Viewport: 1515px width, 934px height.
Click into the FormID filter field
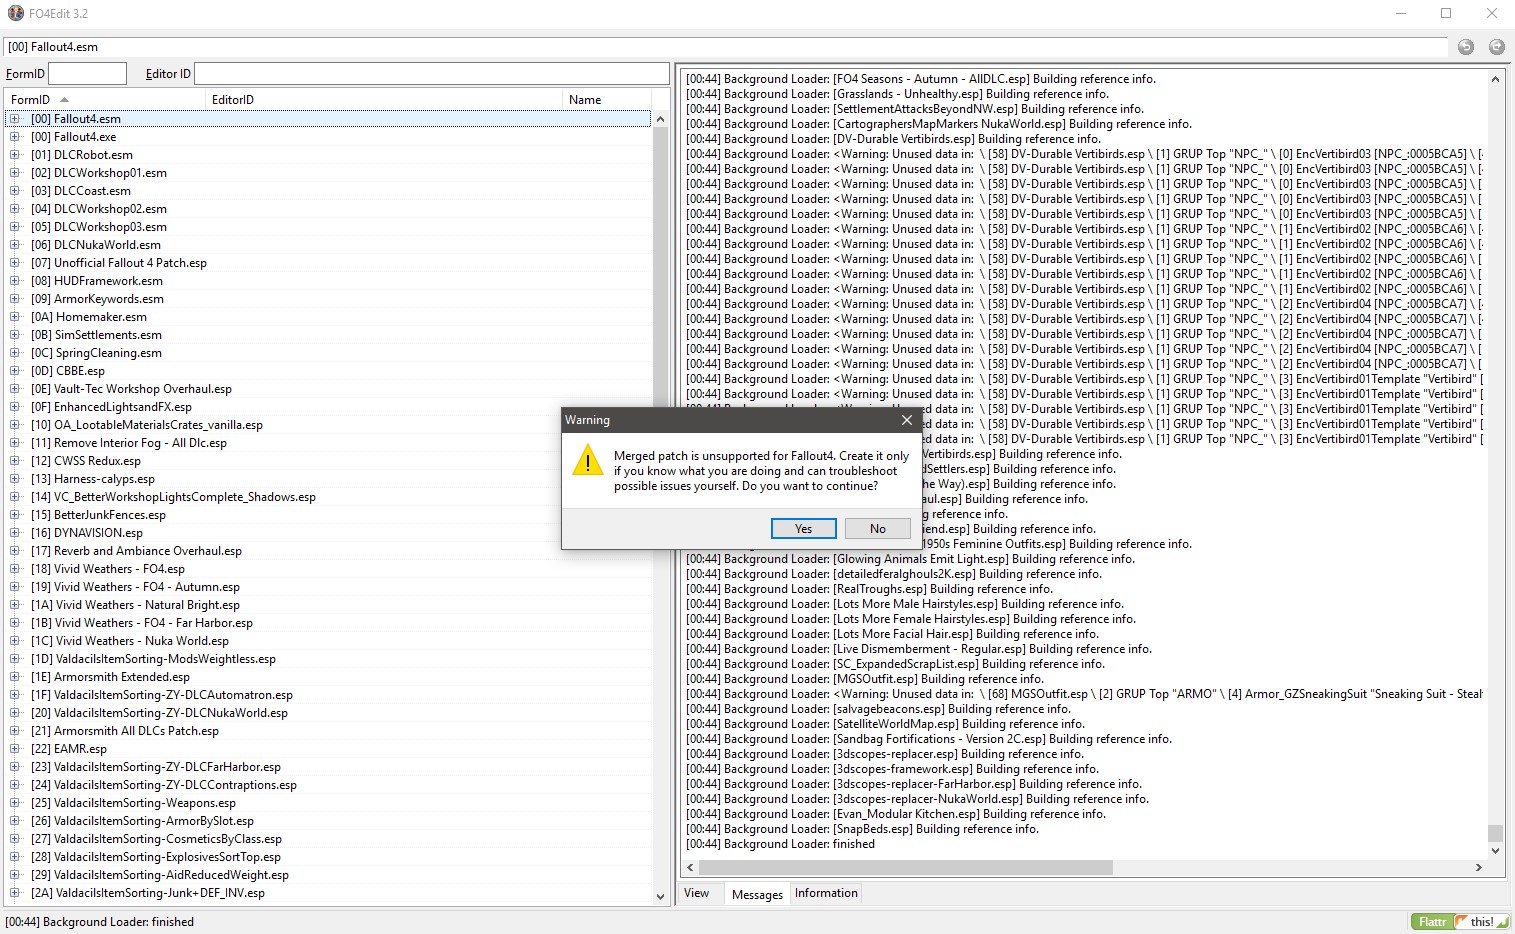click(x=88, y=73)
